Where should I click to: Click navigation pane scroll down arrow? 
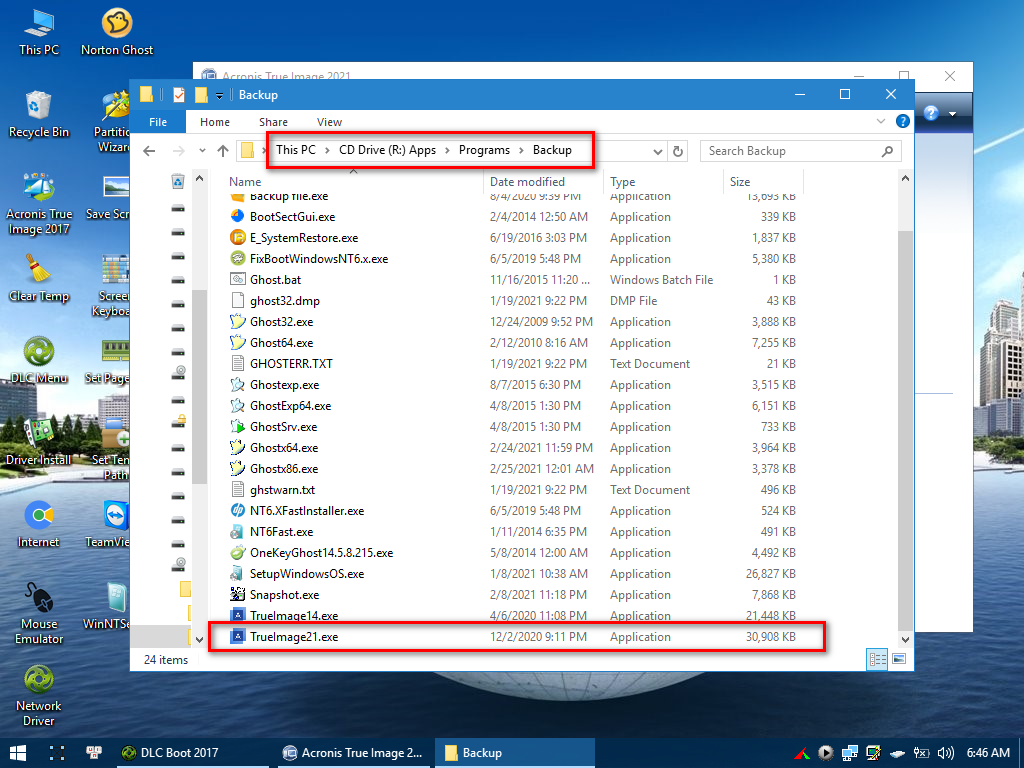pos(200,639)
